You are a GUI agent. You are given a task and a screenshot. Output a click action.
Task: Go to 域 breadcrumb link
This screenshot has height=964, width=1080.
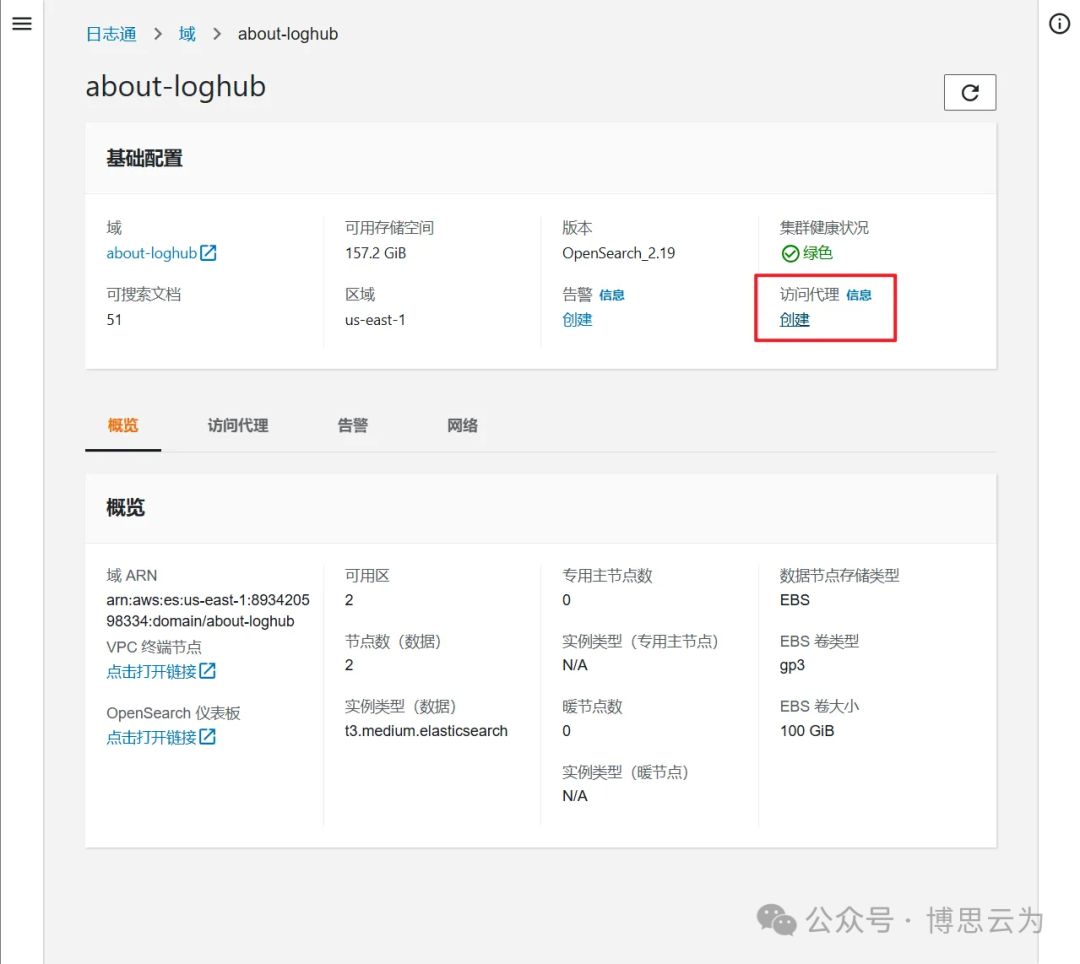coord(187,34)
